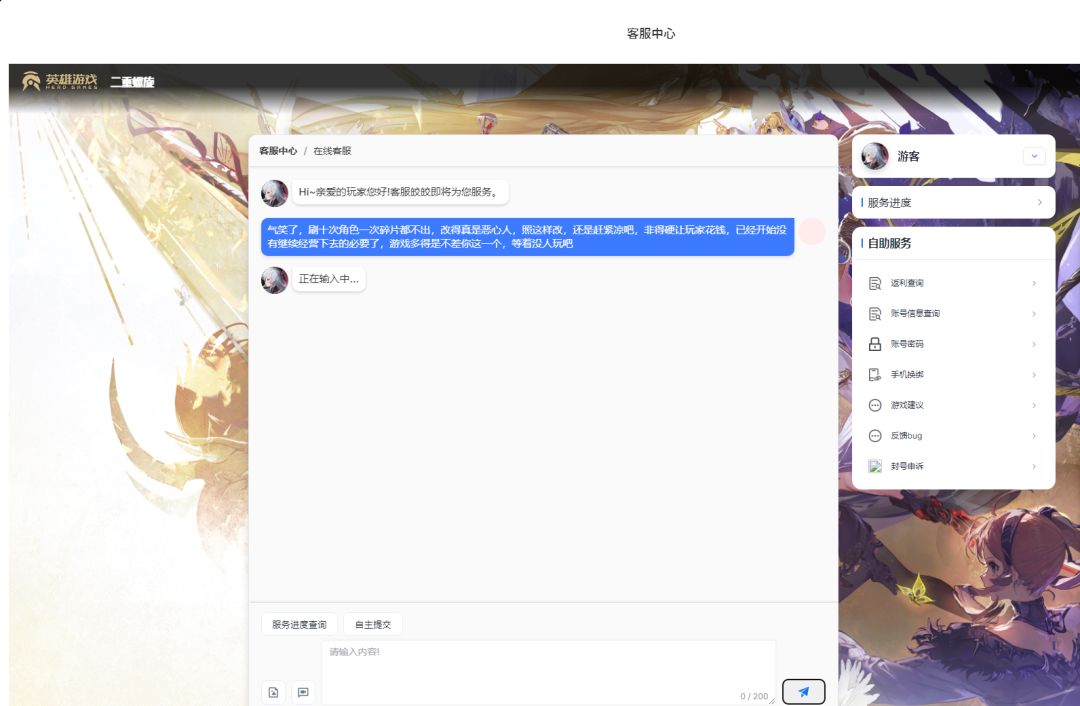
Task: Click the pink avatar circle beside blue message
Action: pyautogui.click(x=813, y=231)
